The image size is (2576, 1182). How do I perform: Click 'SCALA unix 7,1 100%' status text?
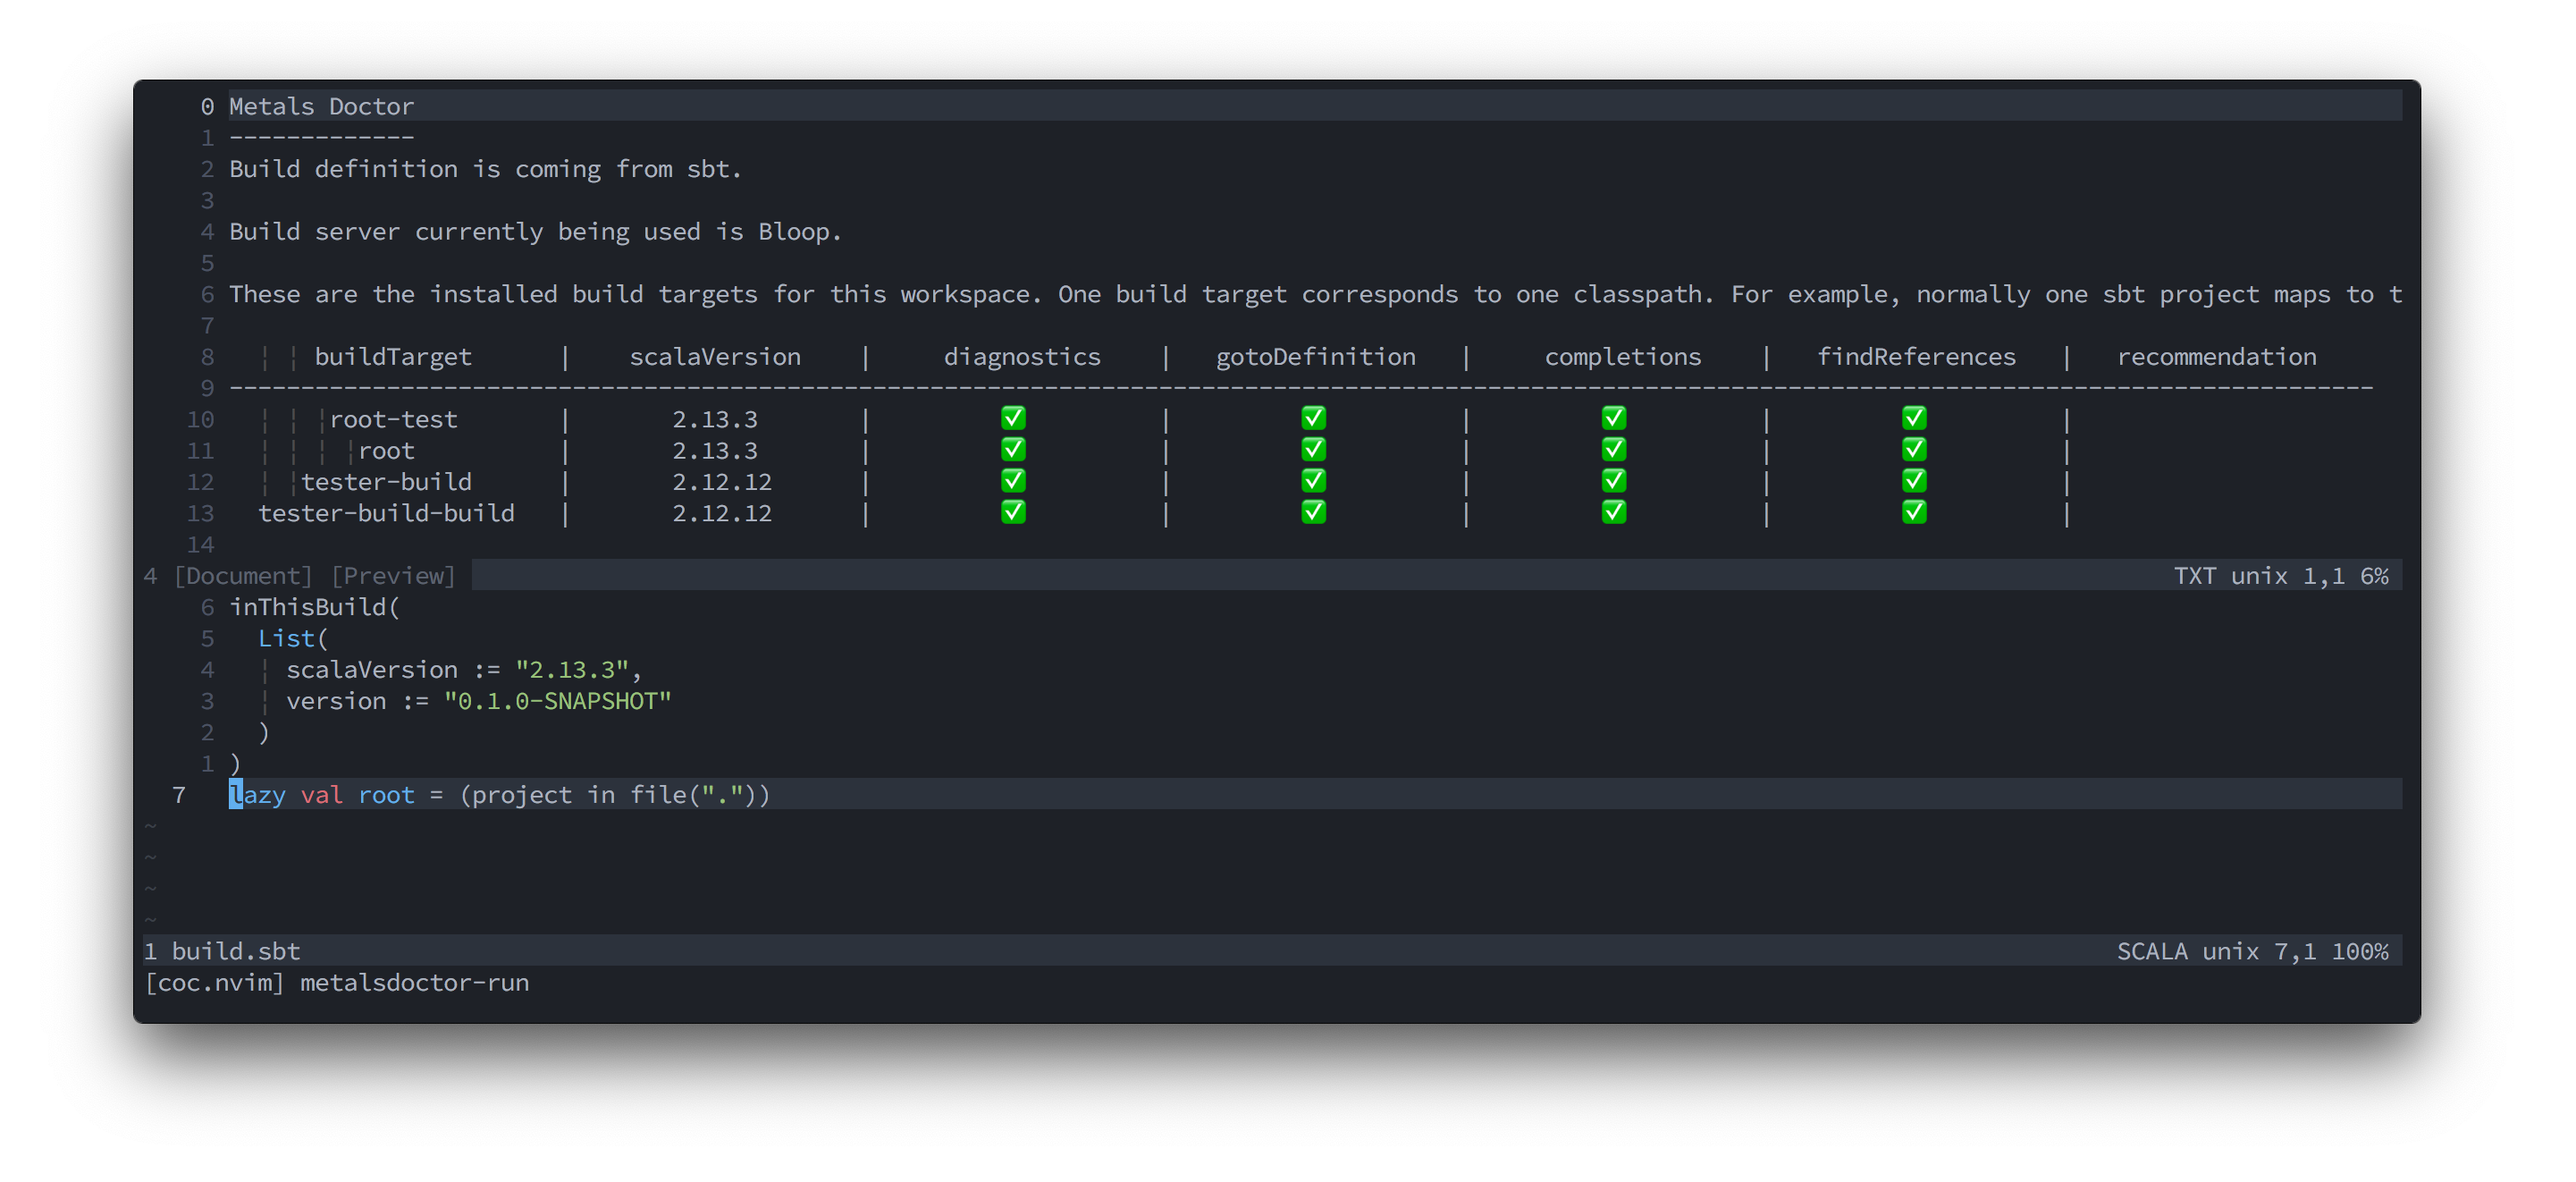[x=2252, y=951]
